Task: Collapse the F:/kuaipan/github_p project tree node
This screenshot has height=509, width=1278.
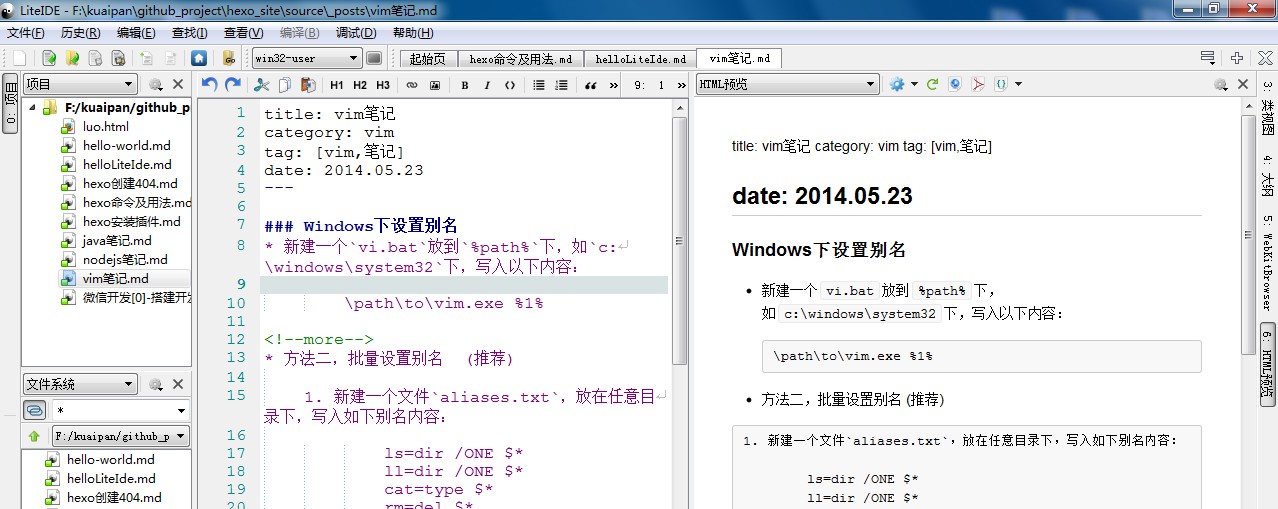Action: pyautogui.click(x=31, y=108)
